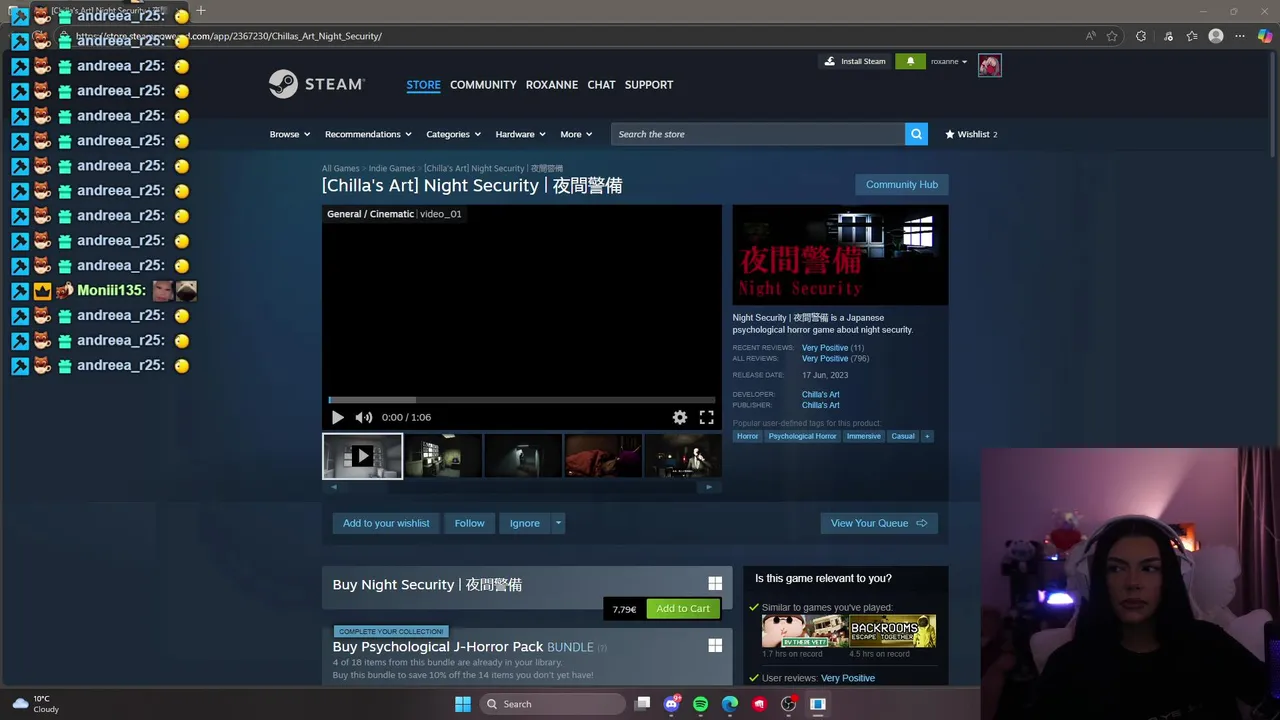Click the read aloud icon in address bar
Image resolution: width=1280 pixels, height=720 pixels.
[x=1090, y=36]
